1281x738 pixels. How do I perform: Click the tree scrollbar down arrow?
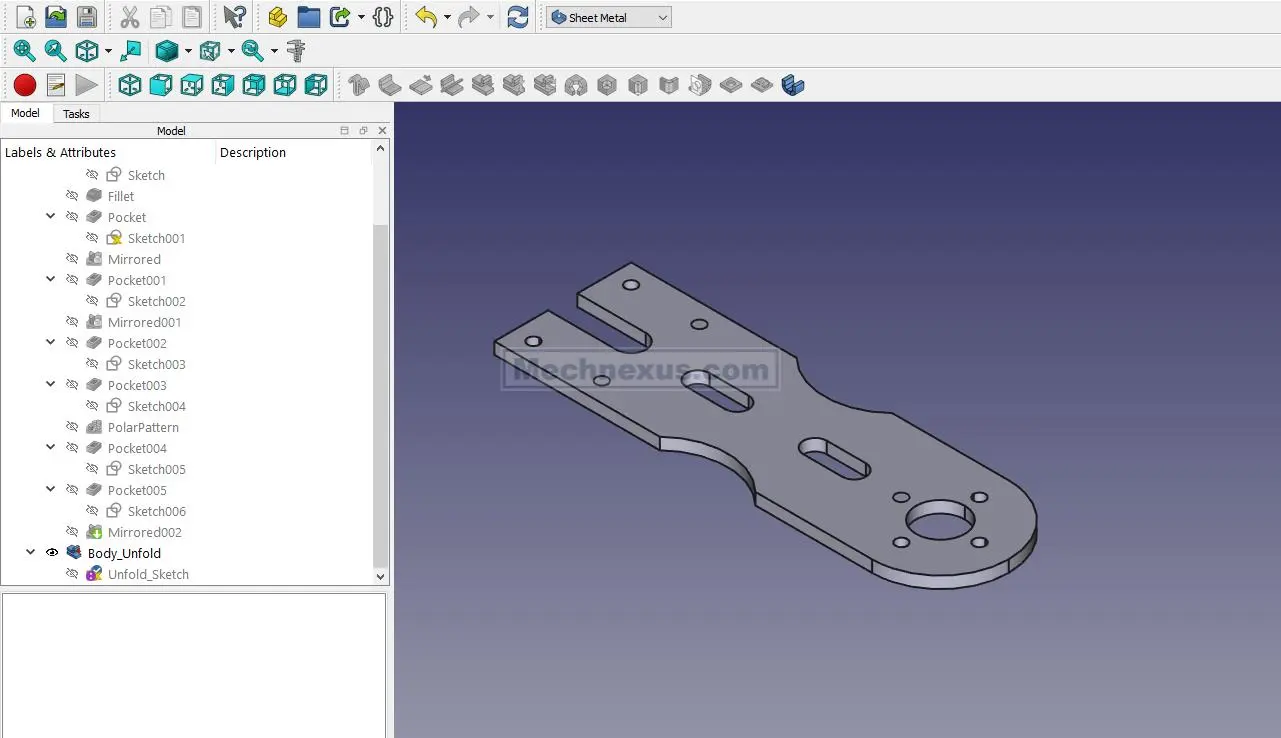pos(380,576)
